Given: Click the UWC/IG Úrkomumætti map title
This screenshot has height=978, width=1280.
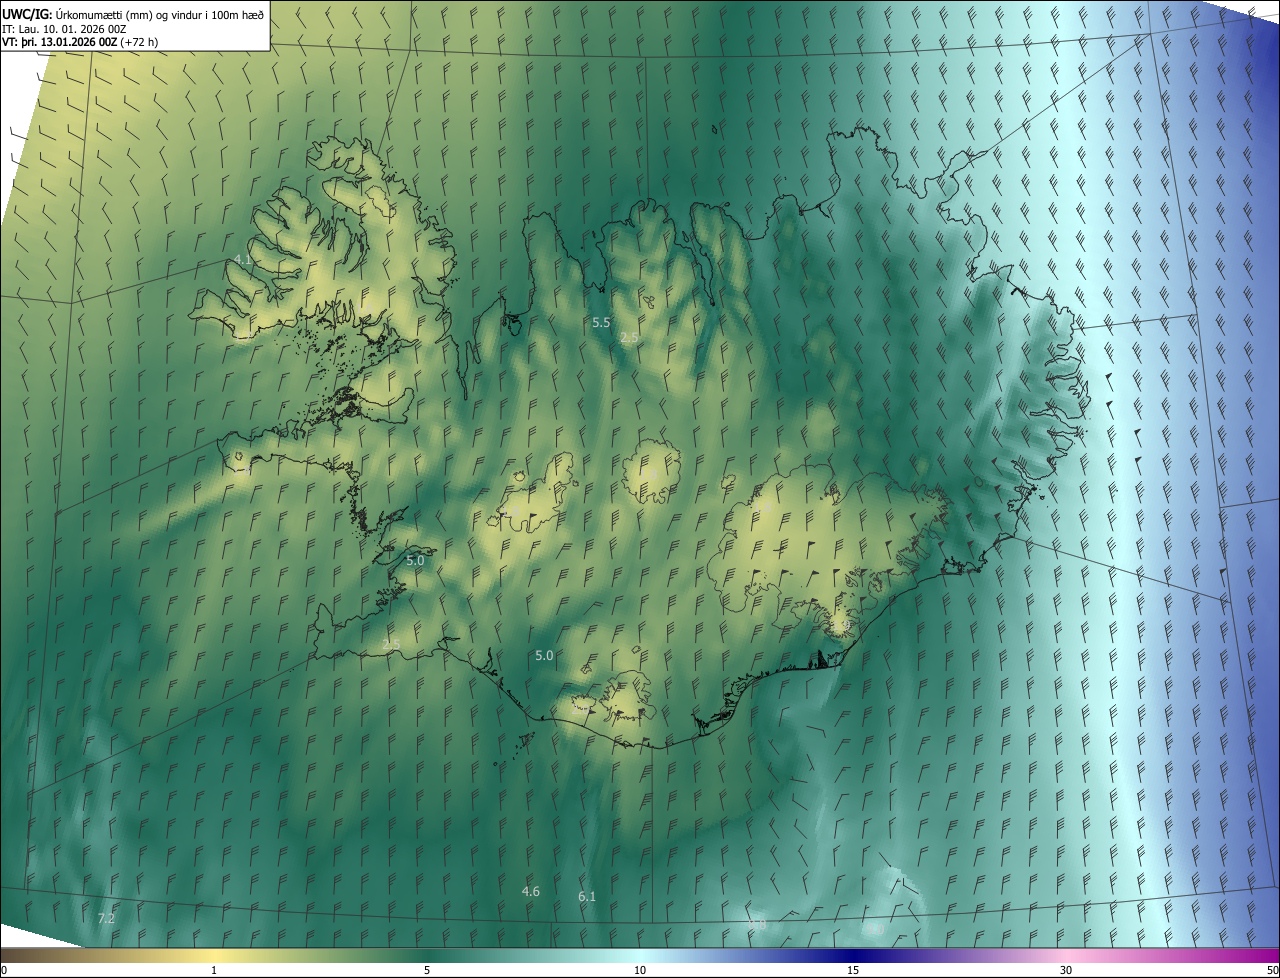Looking at the screenshot, I should point(133,14).
